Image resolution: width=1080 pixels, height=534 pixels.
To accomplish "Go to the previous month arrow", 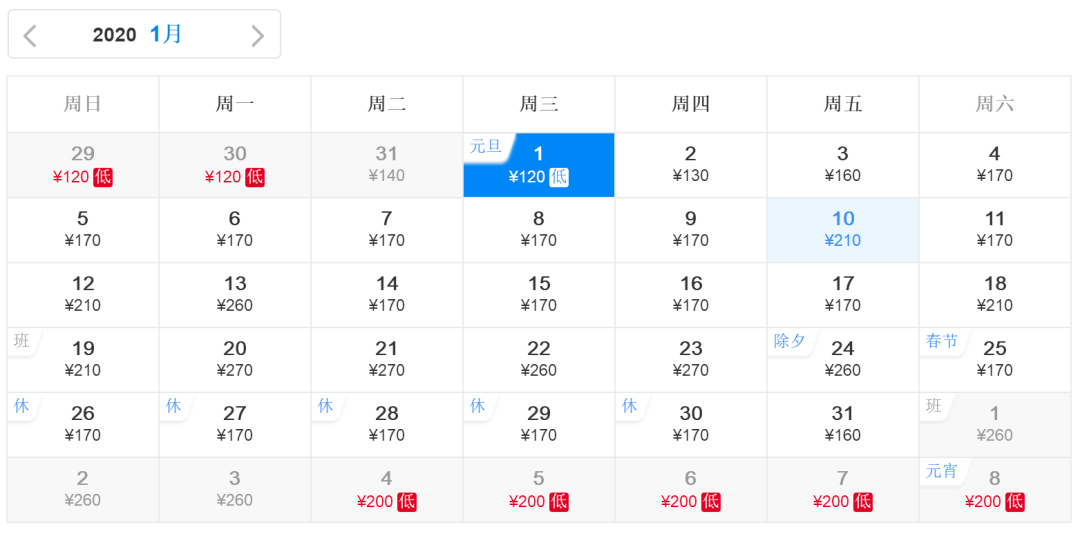I will (30, 35).
